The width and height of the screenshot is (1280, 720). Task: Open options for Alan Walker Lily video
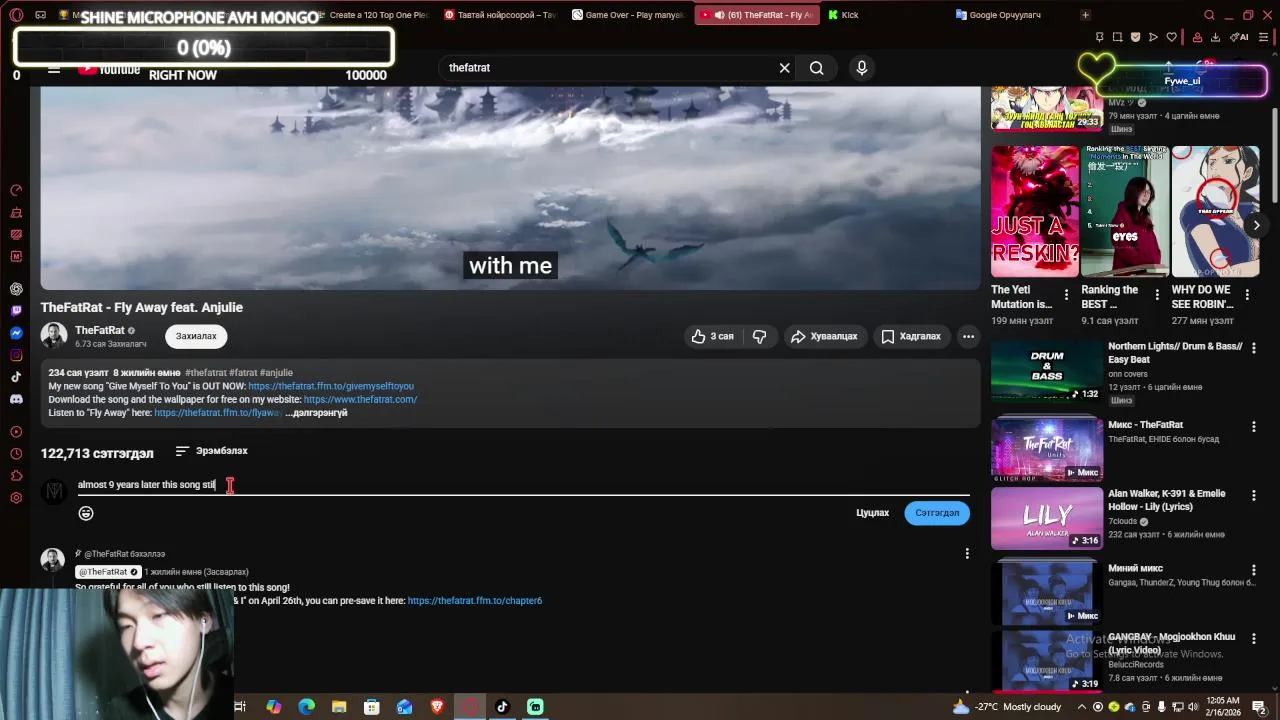[1253, 495]
